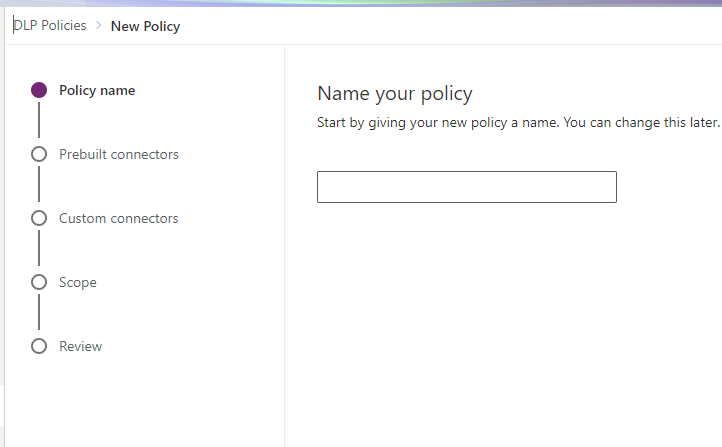
Task: Click the Prebuilt connectors step circle
Action: [39, 154]
